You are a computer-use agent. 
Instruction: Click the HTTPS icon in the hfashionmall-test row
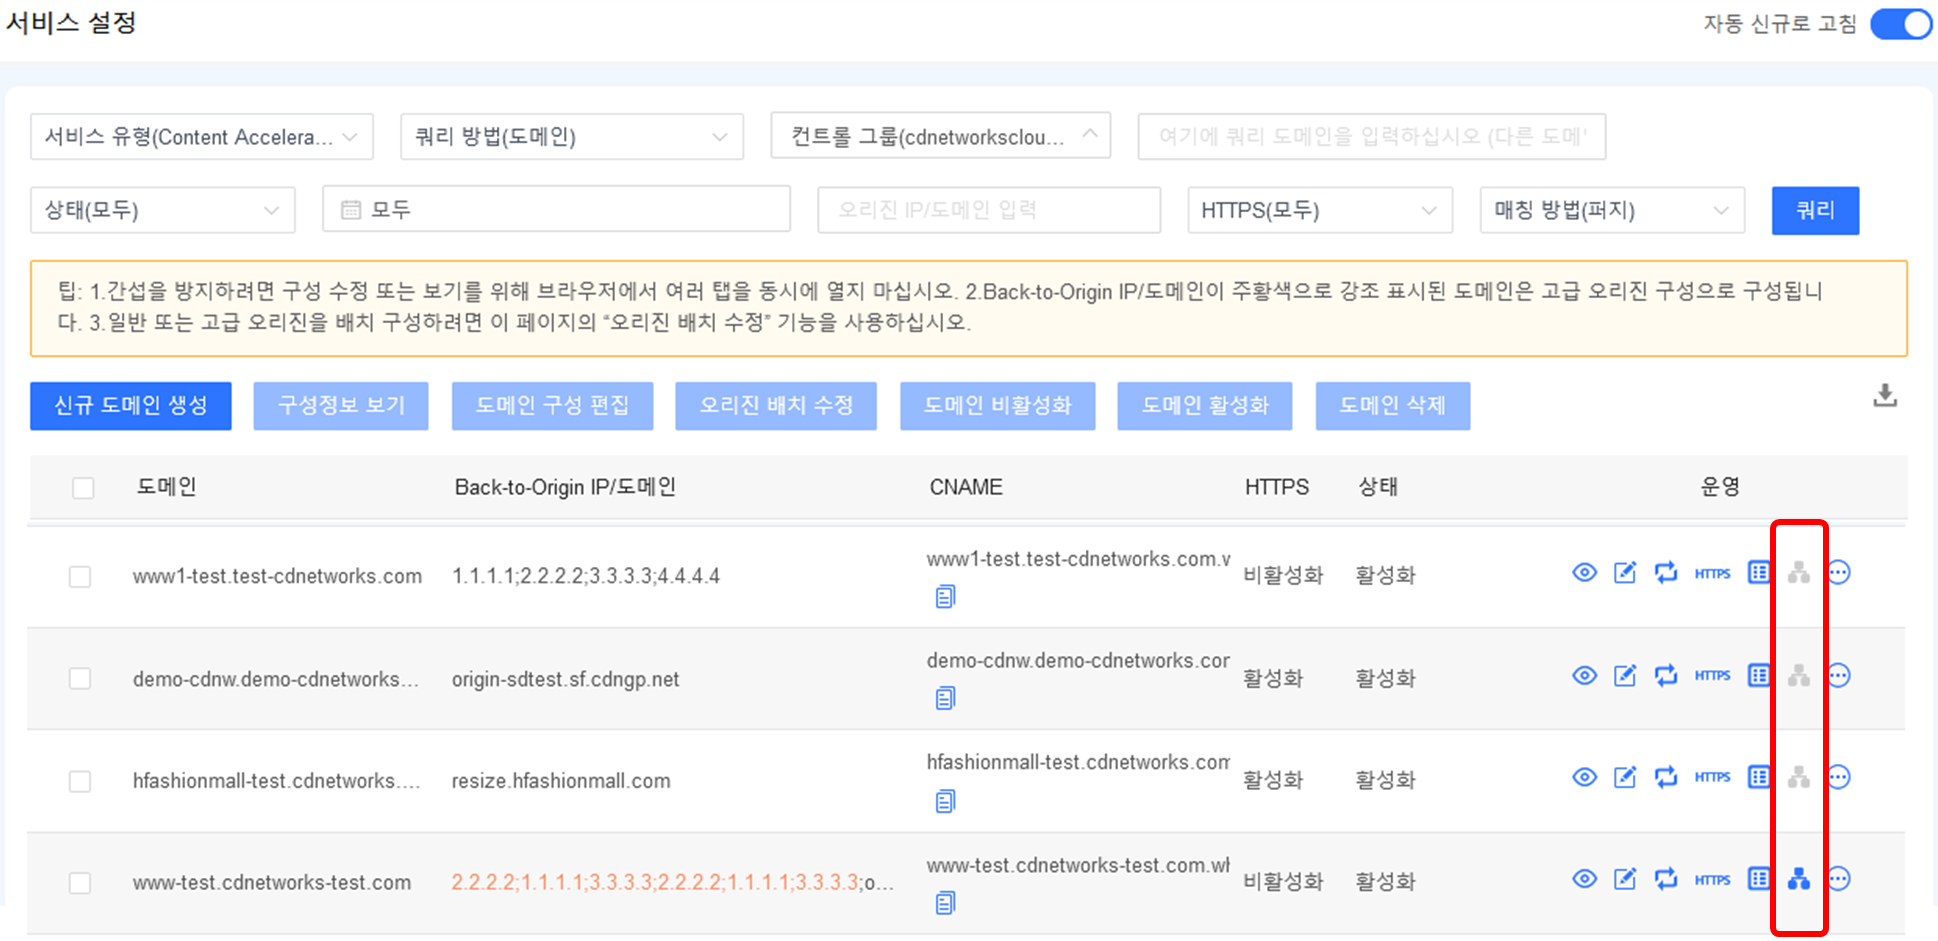click(1712, 778)
